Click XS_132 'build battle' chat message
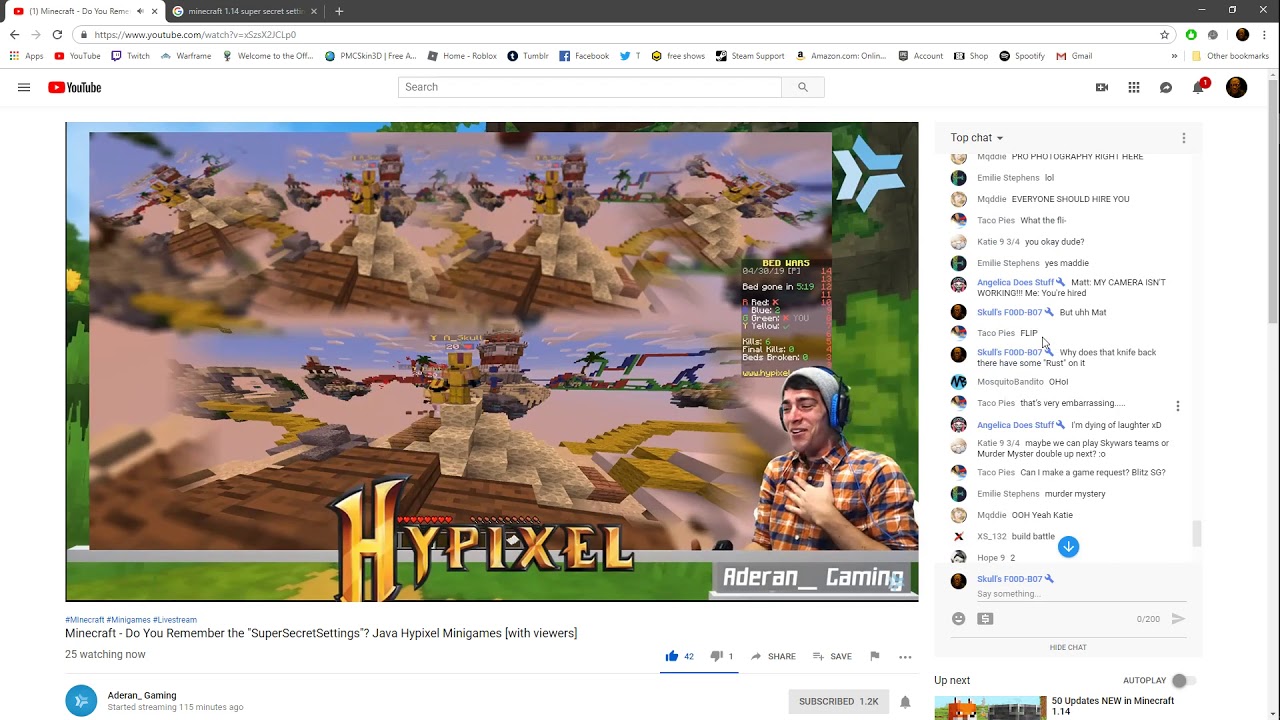The image size is (1280, 720). (x=1033, y=537)
